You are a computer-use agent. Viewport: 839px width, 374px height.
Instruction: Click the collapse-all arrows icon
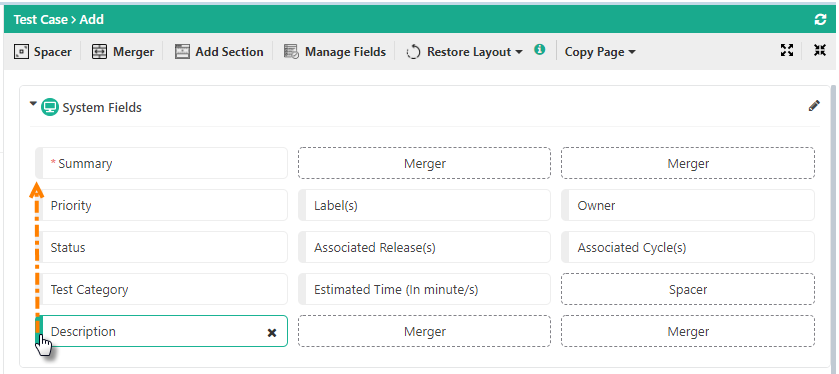(820, 50)
